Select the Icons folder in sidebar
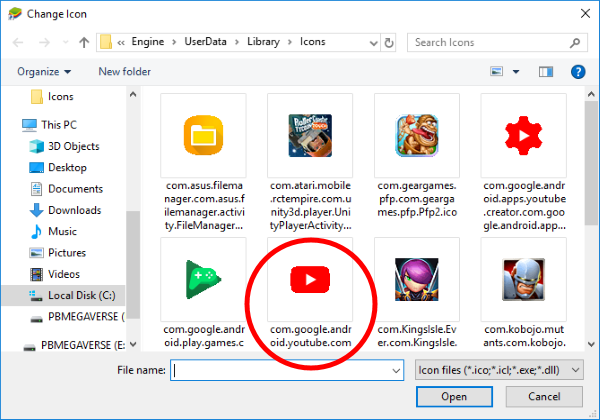 point(52,96)
